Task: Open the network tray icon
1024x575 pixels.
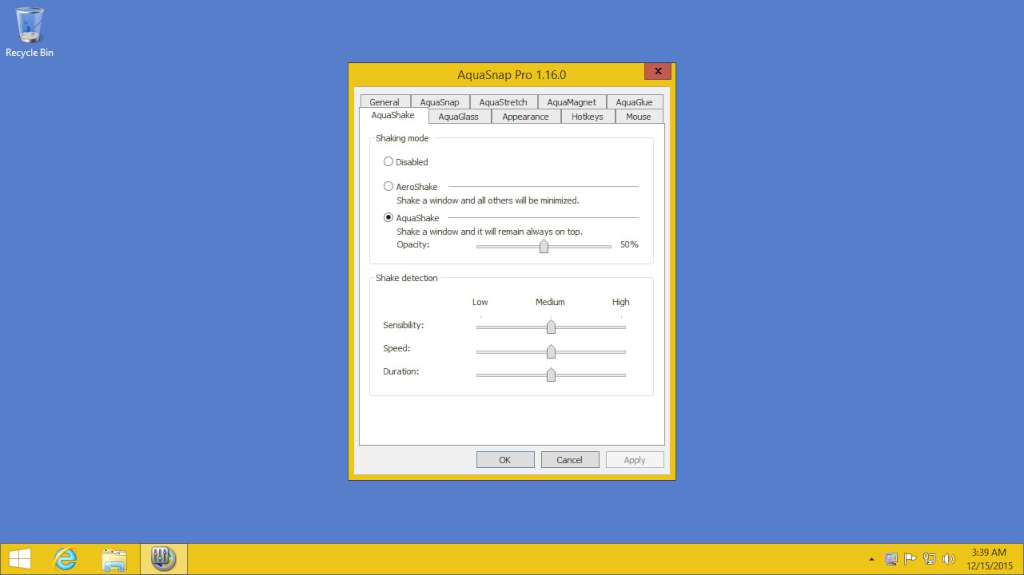Action: (929, 559)
